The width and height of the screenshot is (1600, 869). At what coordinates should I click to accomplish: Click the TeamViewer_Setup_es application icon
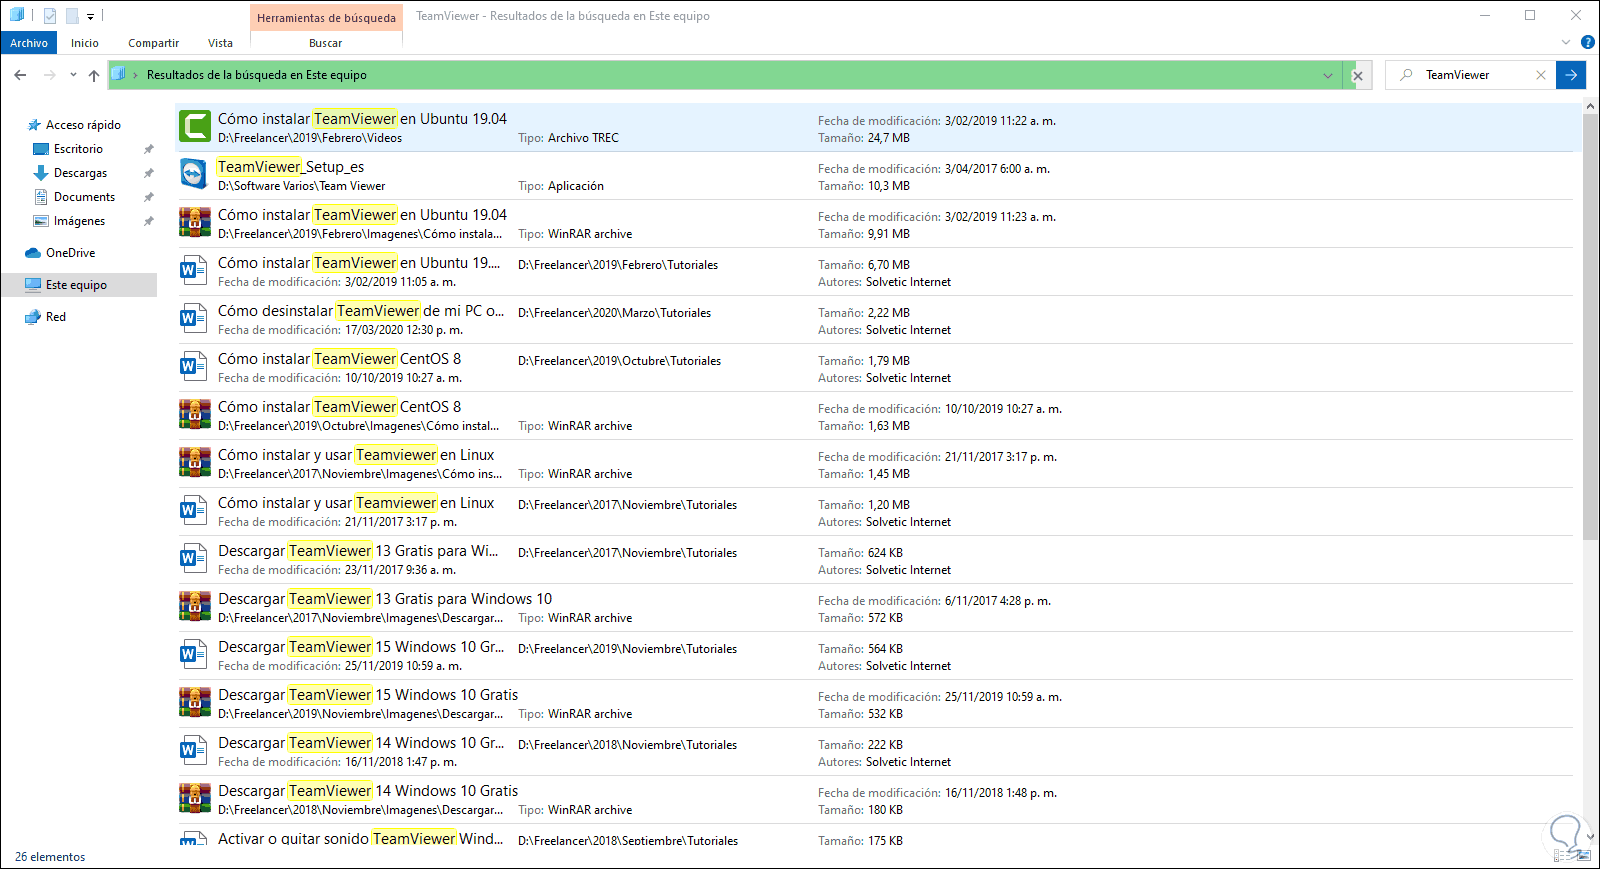pyautogui.click(x=194, y=174)
